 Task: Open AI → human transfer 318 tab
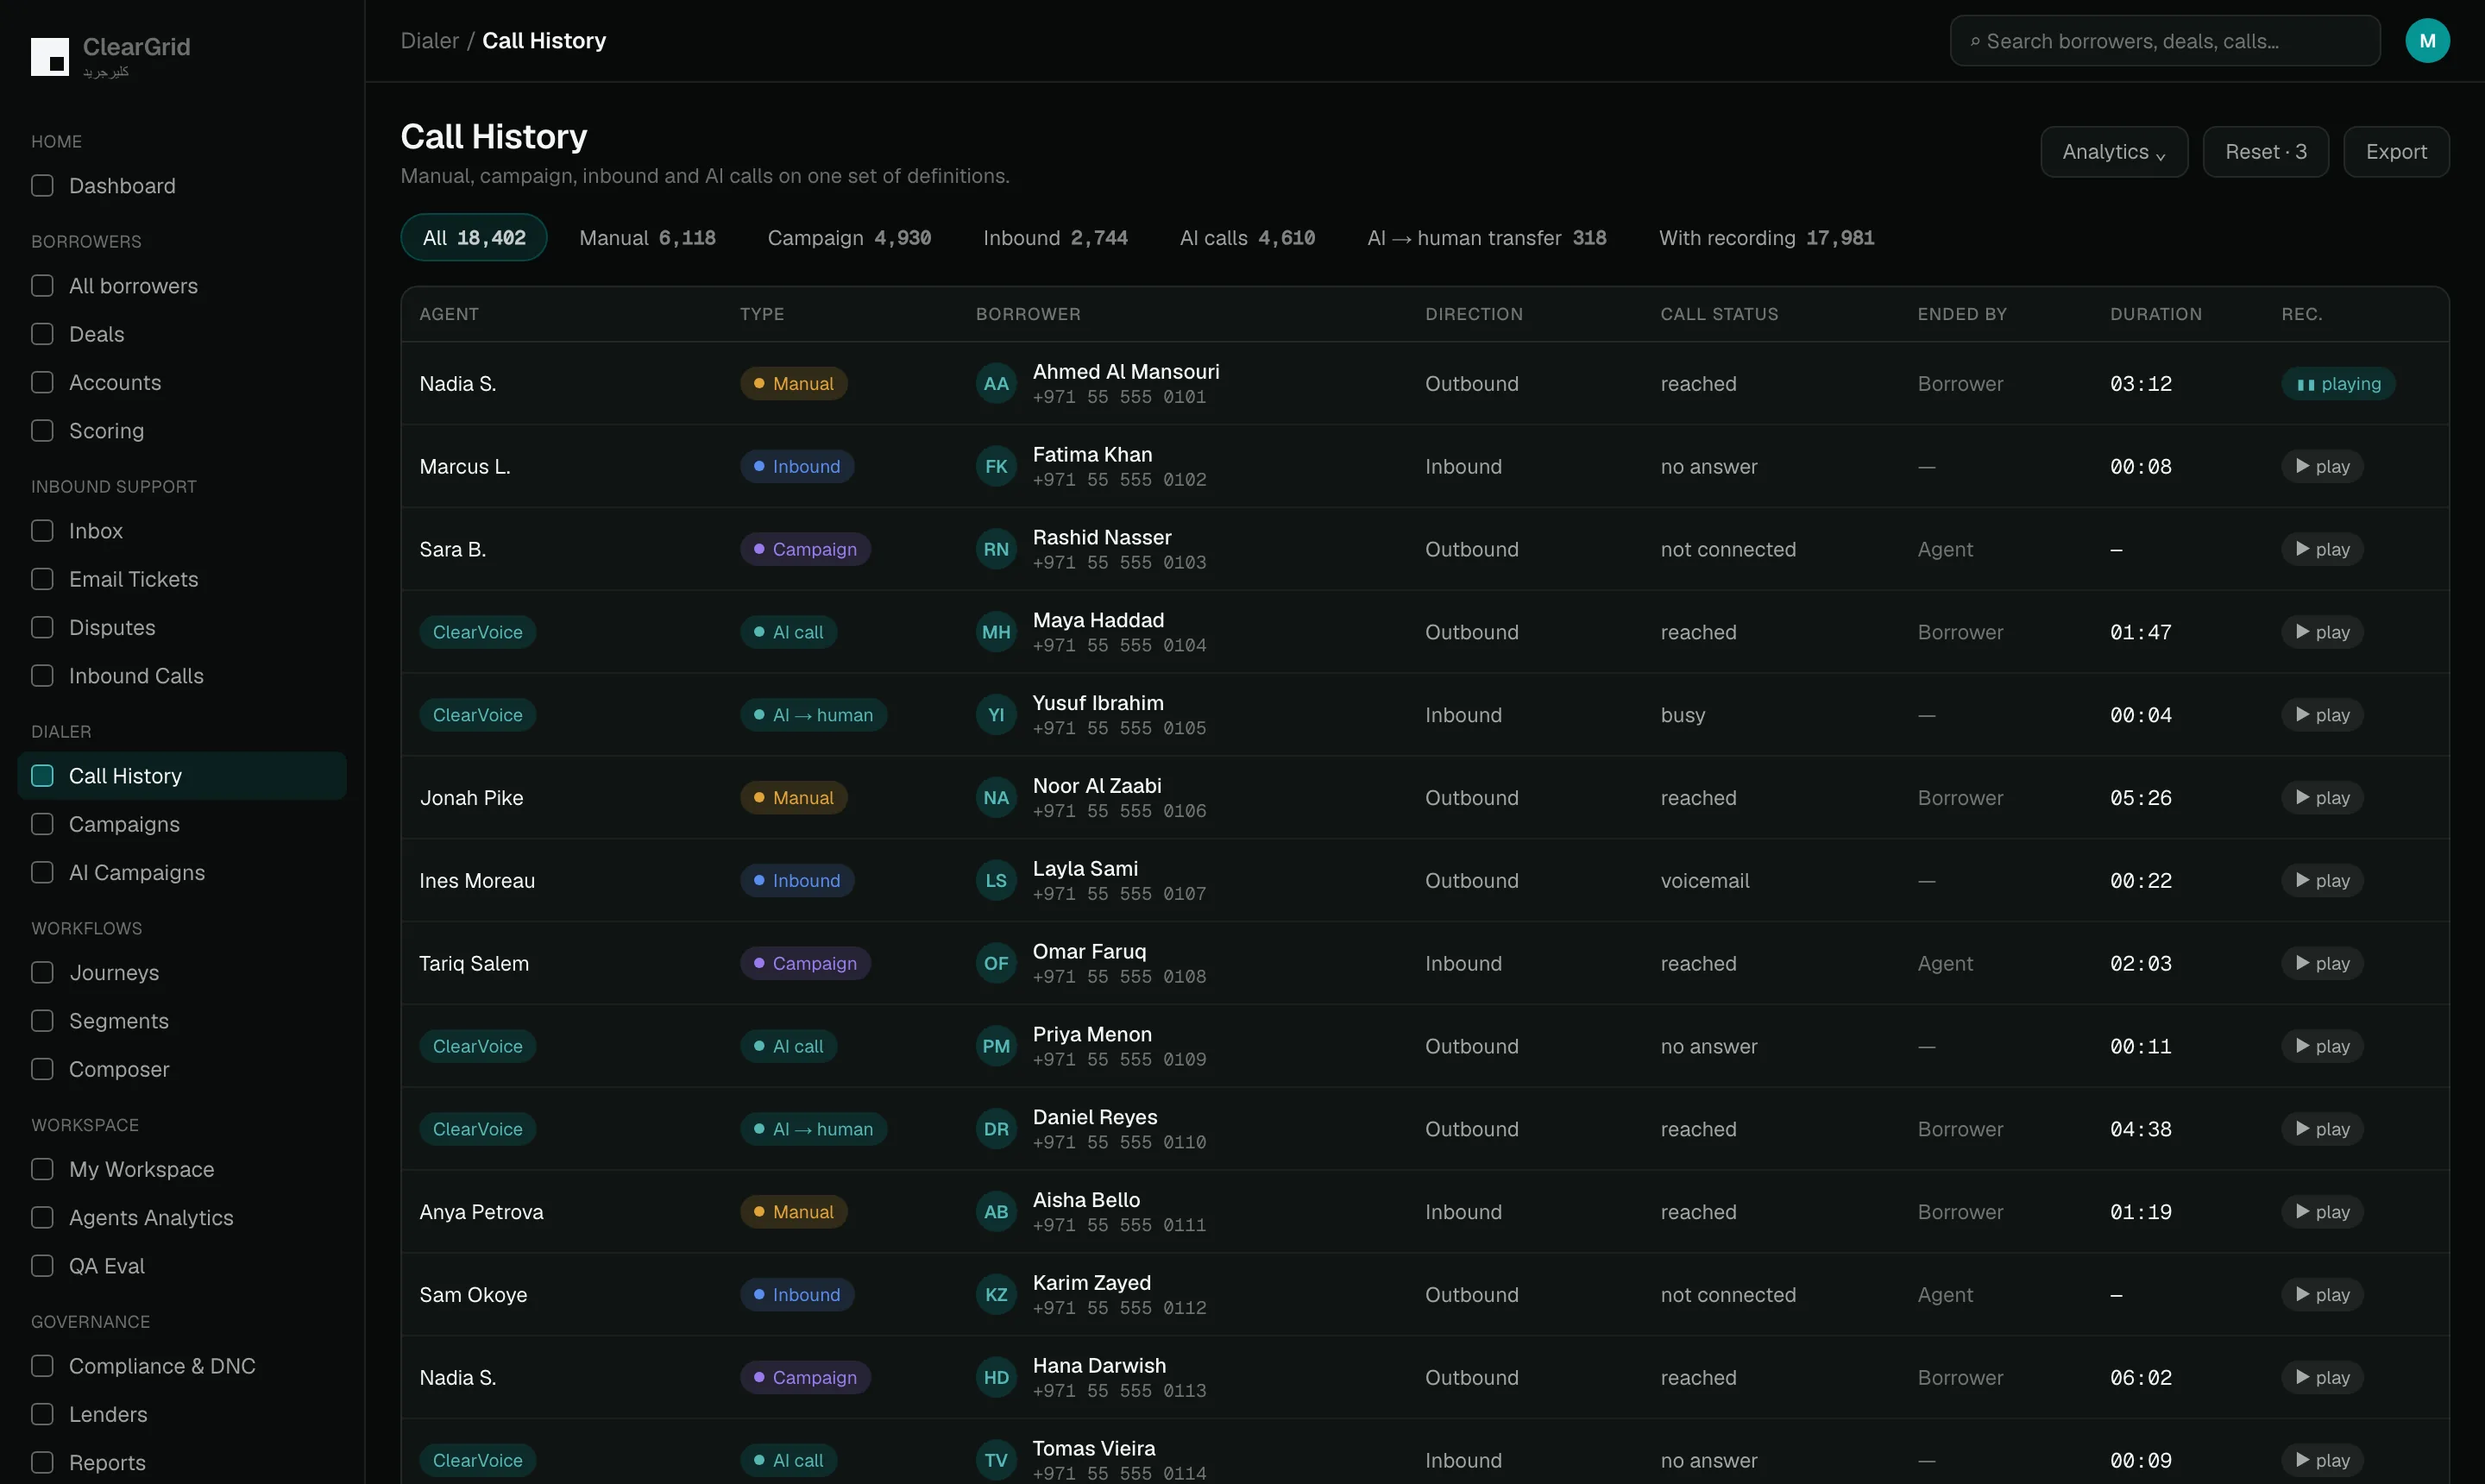click(x=1486, y=238)
